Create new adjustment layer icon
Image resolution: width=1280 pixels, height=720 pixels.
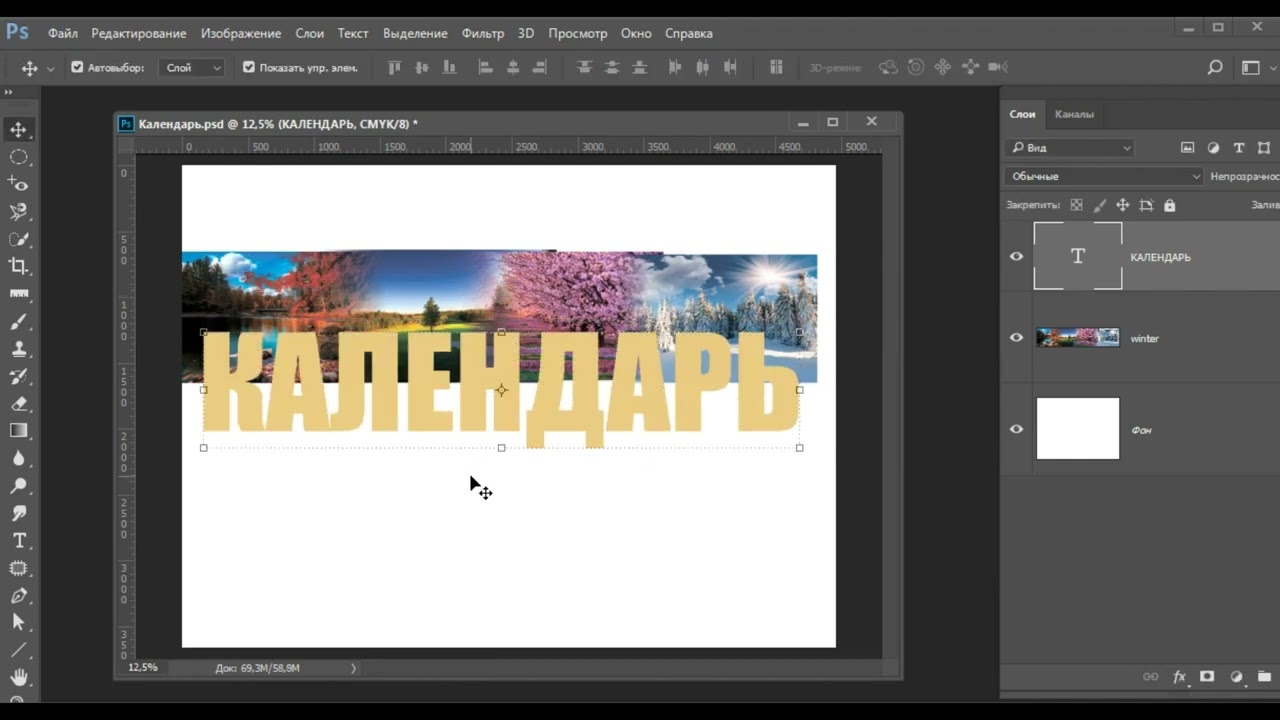coord(1236,677)
